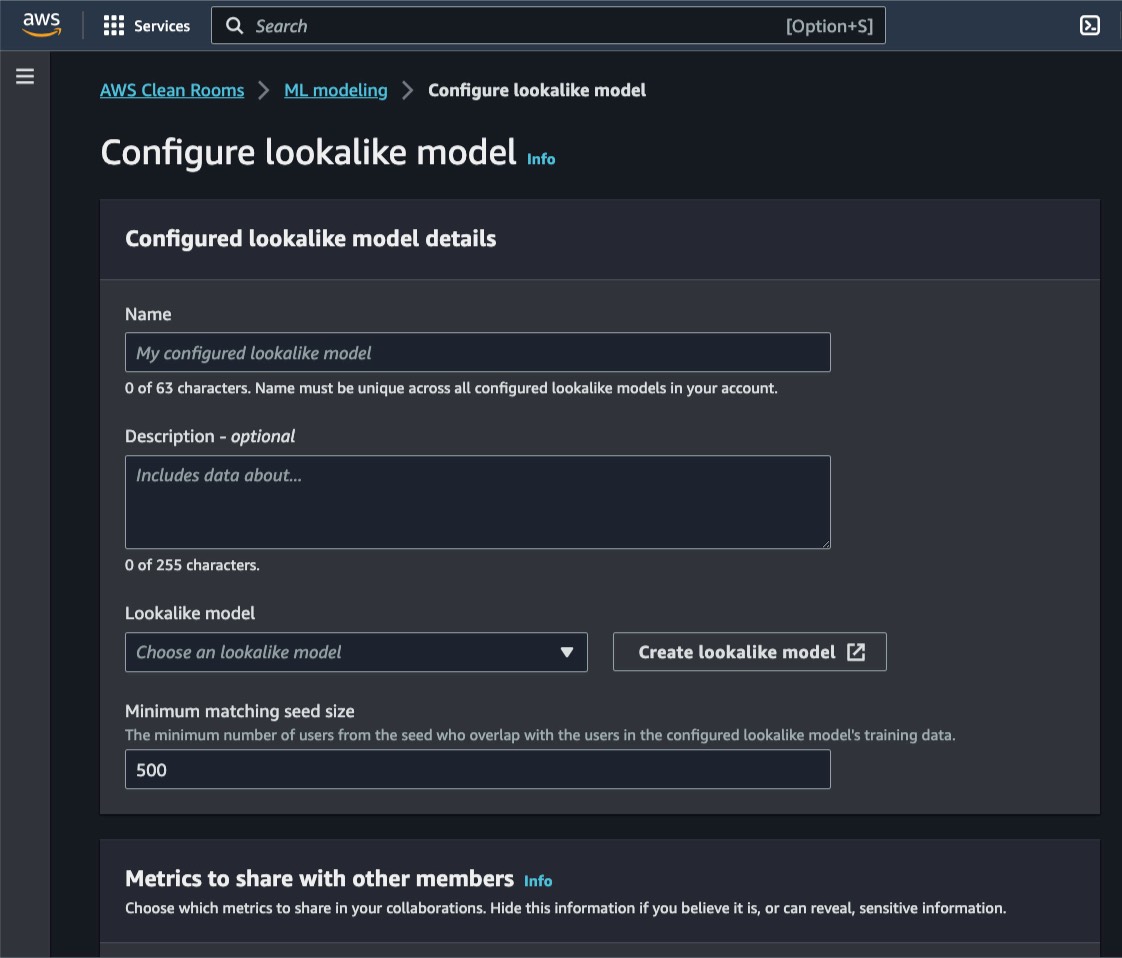1122x958 pixels.
Task: Click the Description optional text area
Action: coord(477,502)
